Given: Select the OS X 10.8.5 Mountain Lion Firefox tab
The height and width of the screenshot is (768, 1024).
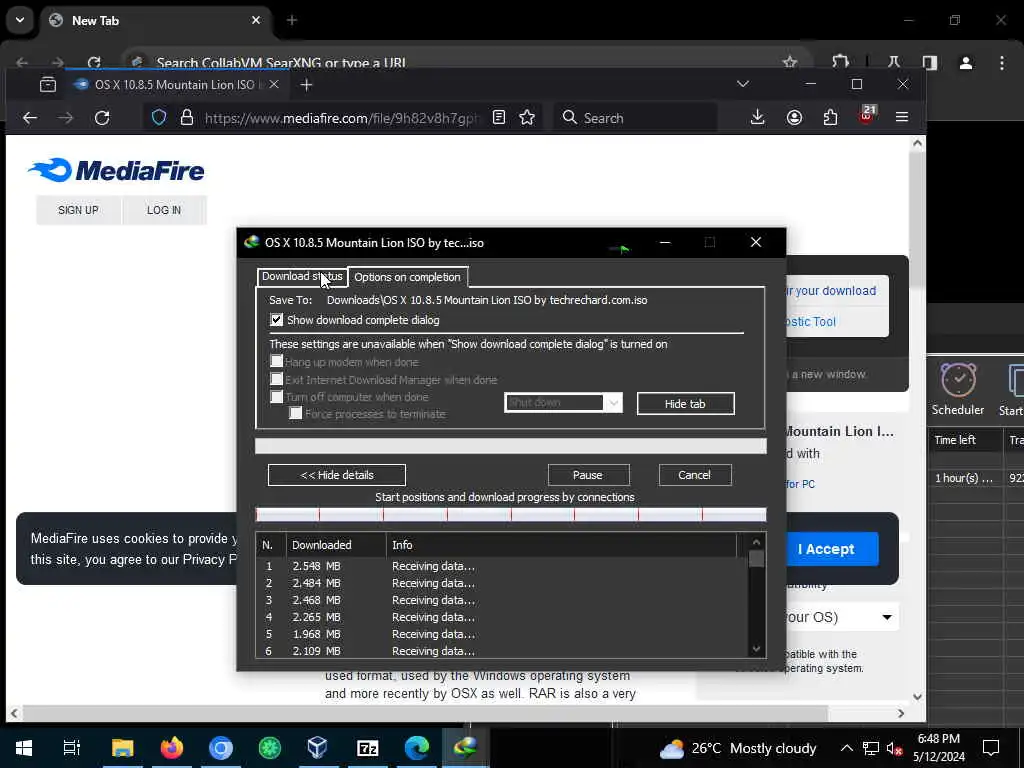Looking at the screenshot, I should point(176,84).
